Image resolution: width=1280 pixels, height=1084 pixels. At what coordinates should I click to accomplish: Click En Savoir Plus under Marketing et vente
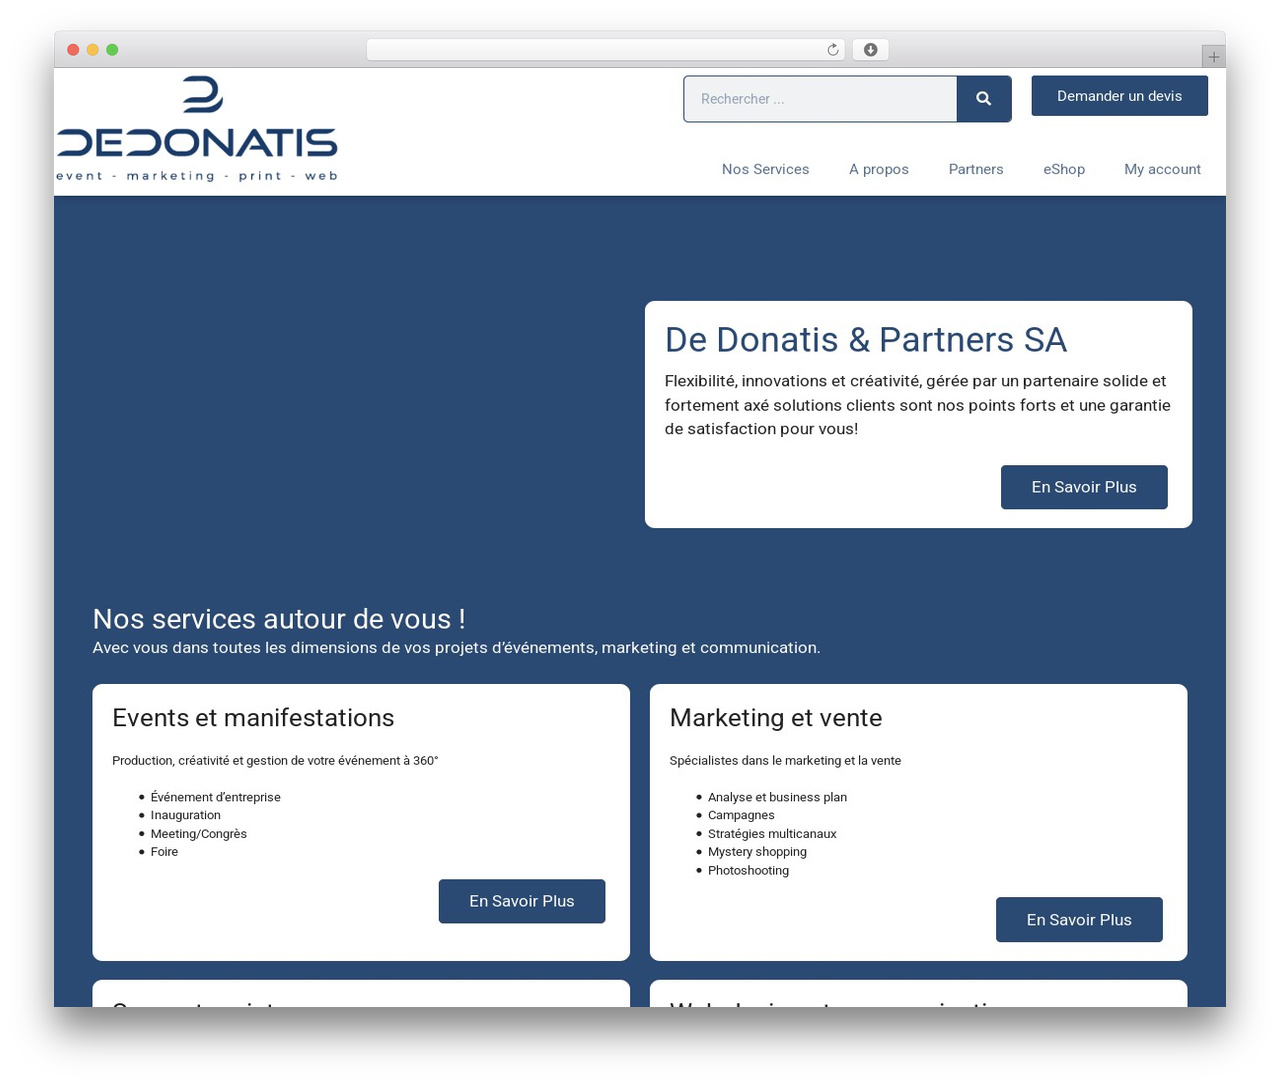pyautogui.click(x=1079, y=920)
